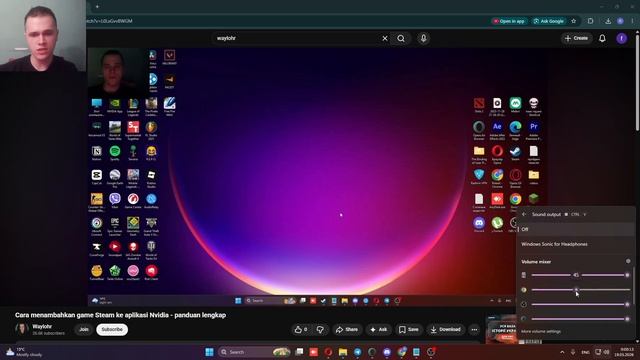
Task: Open File Explorer on the Windows taskbar
Action: coord(343,352)
